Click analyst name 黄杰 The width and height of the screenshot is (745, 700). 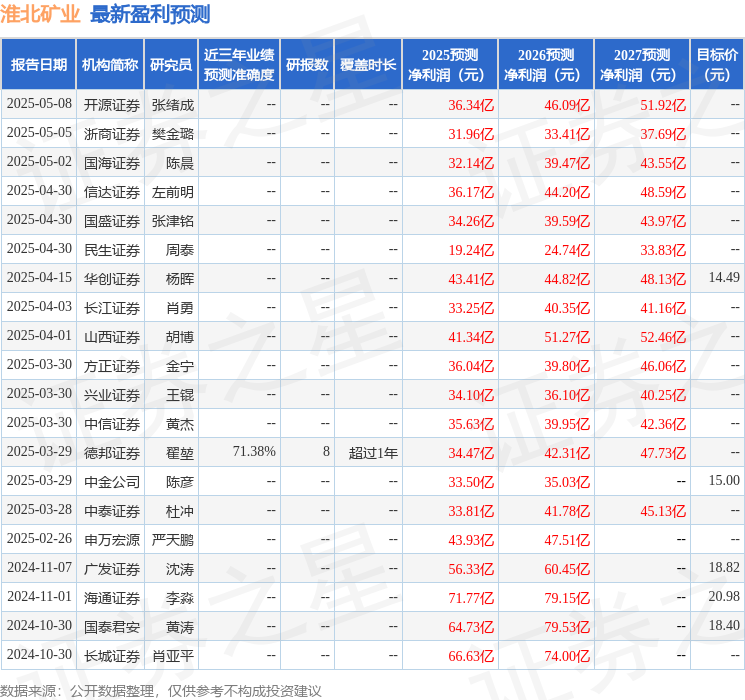point(180,423)
